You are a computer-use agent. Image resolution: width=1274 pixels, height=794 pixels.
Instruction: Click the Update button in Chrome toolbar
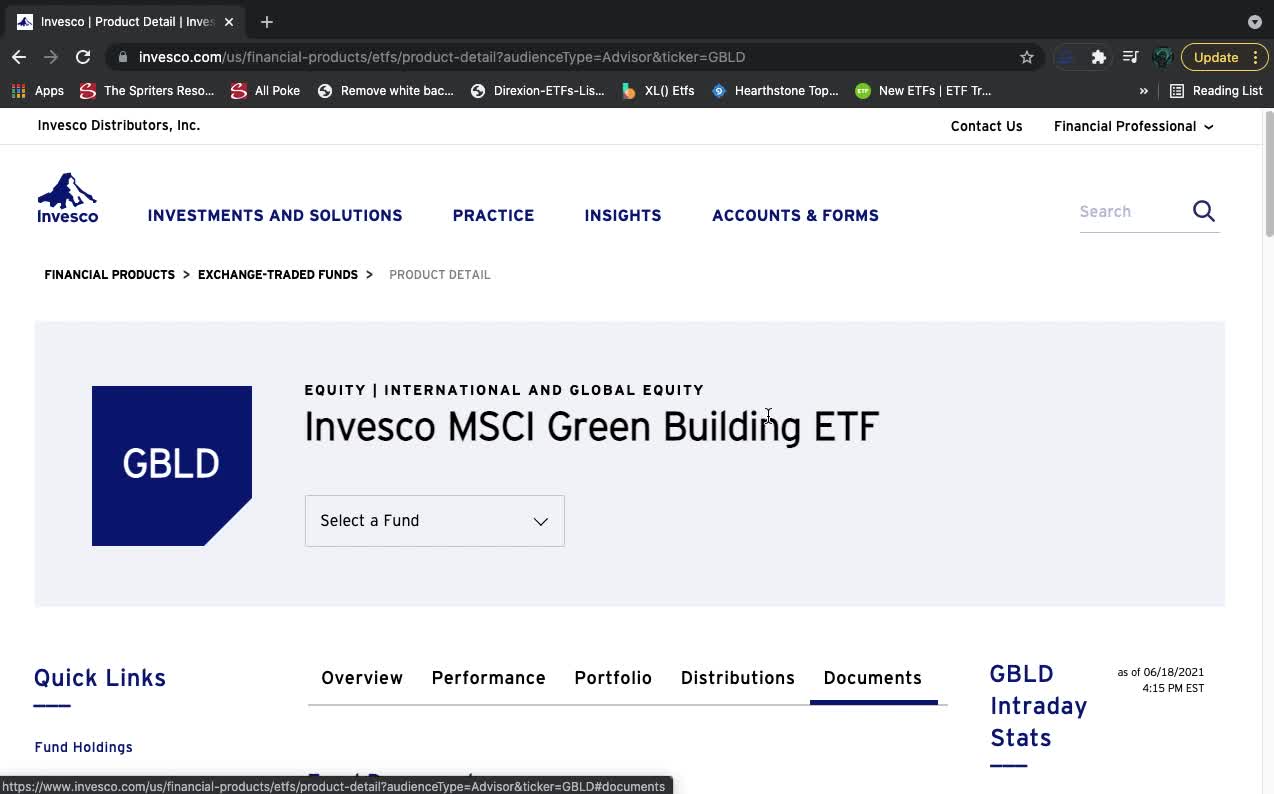click(1216, 57)
